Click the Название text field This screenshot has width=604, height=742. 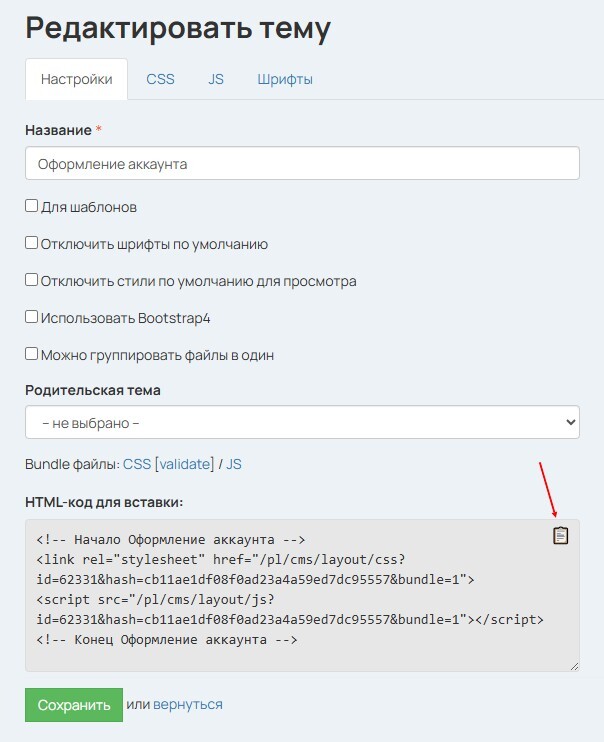[x=302, y=163]
